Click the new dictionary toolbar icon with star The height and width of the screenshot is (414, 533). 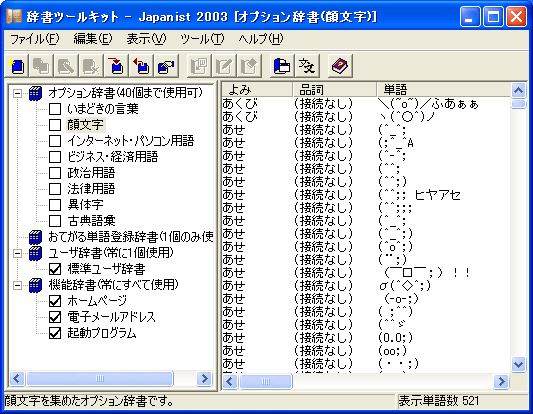click(16, 66)
